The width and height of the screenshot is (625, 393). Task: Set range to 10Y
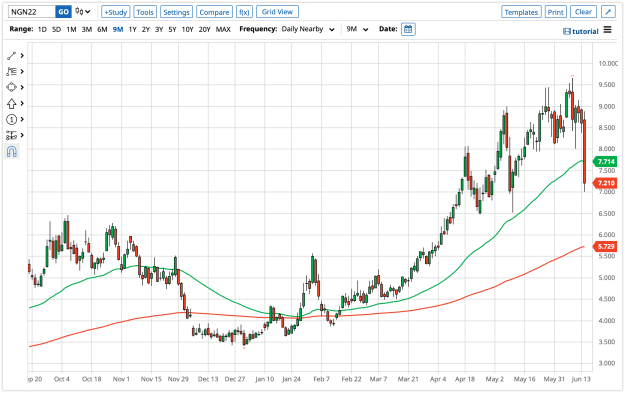[x=187, y=29]
